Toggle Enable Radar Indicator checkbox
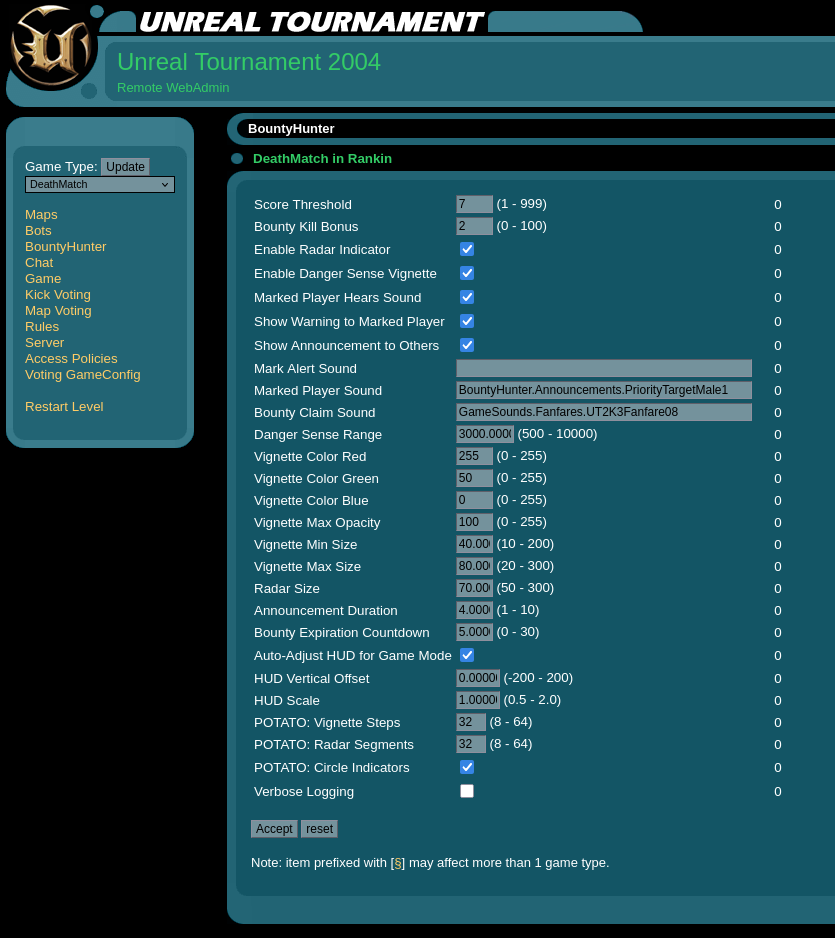This screenshot has width=835, height=938. (467, 249)
